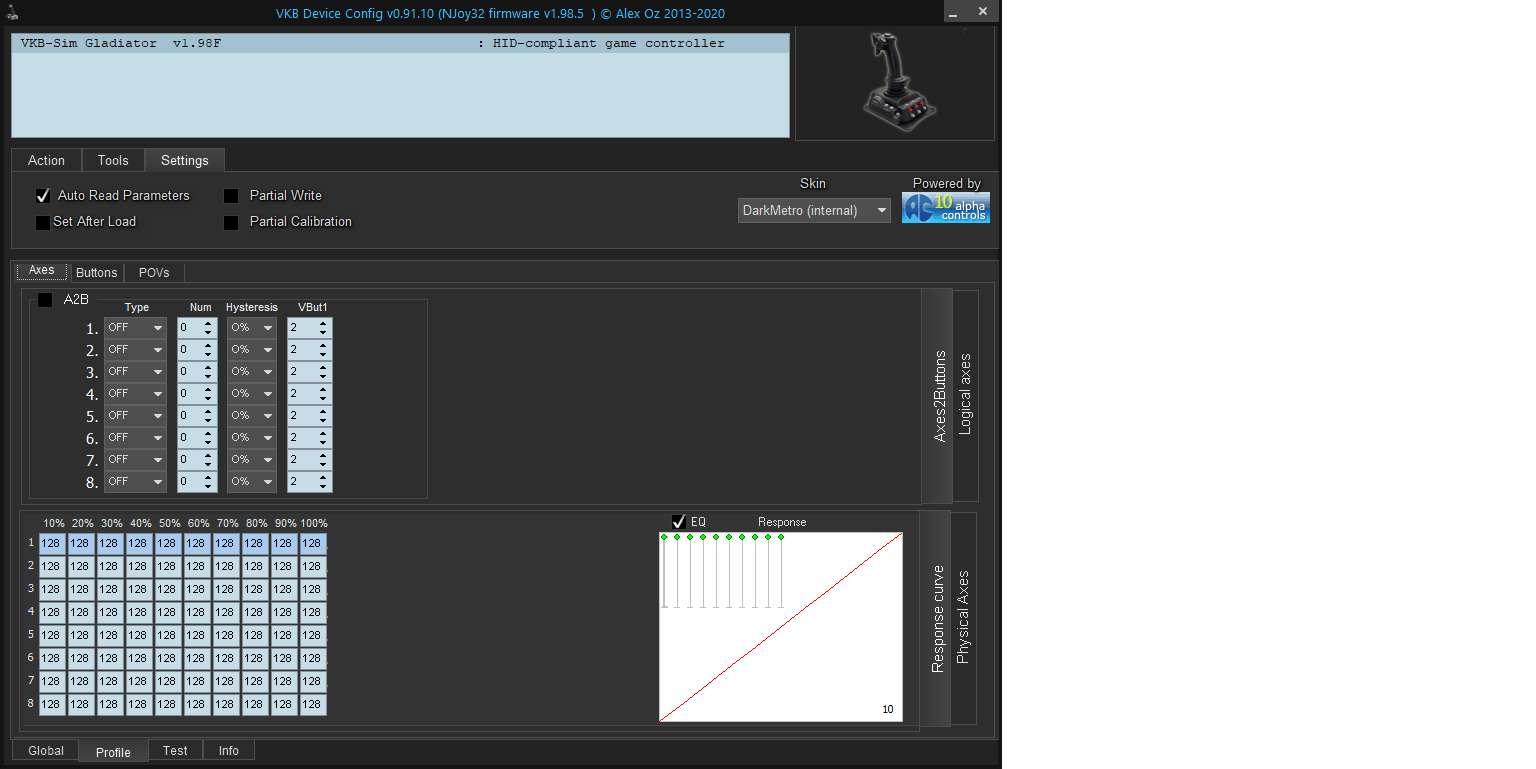Open the Skin dropdown DarkMetro
The height and width of the screenshot is (769, 1536).
coord(814,210)
